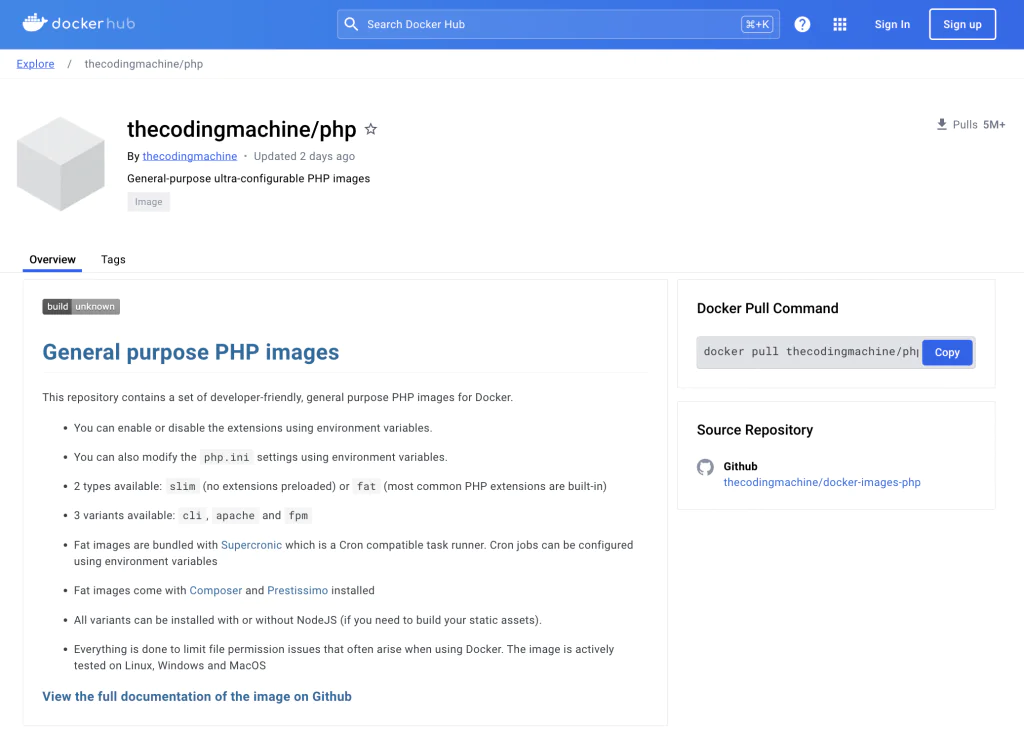Open the Explore breadcrumb link
The image size is (1024, 732).
(35, 63)
